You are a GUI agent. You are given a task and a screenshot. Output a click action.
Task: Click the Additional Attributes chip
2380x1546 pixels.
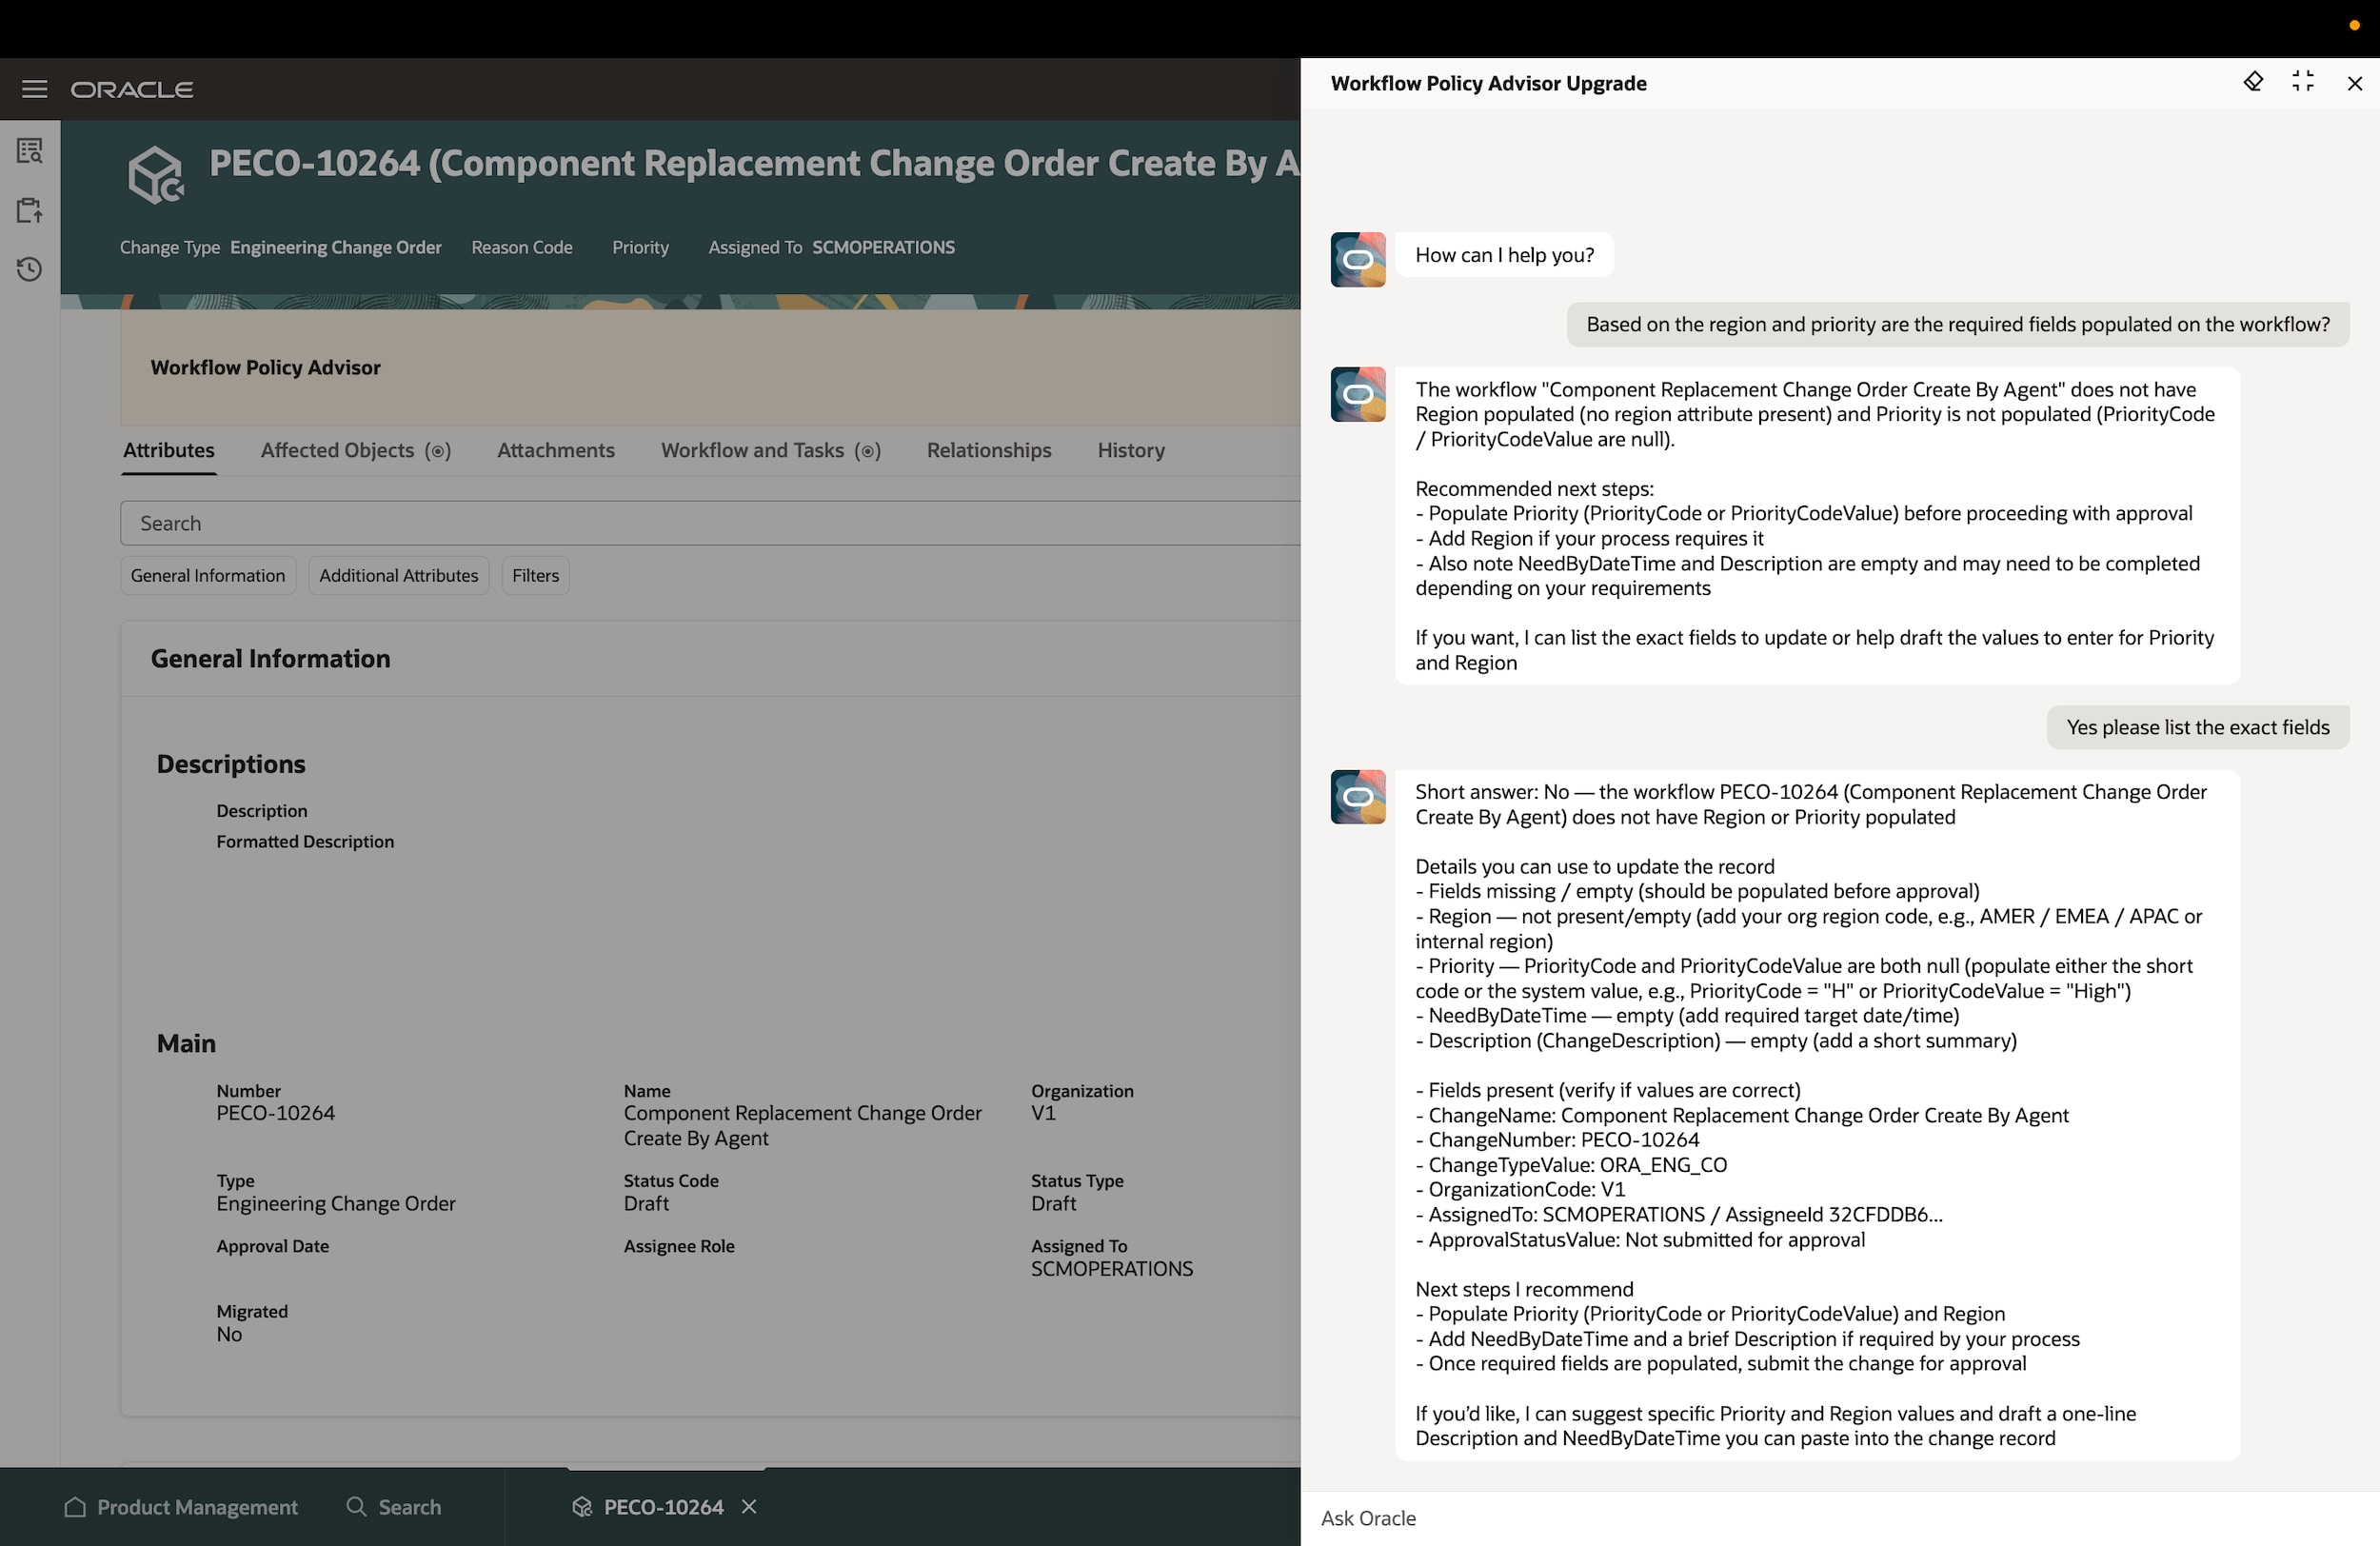click(x=398, y=575)
